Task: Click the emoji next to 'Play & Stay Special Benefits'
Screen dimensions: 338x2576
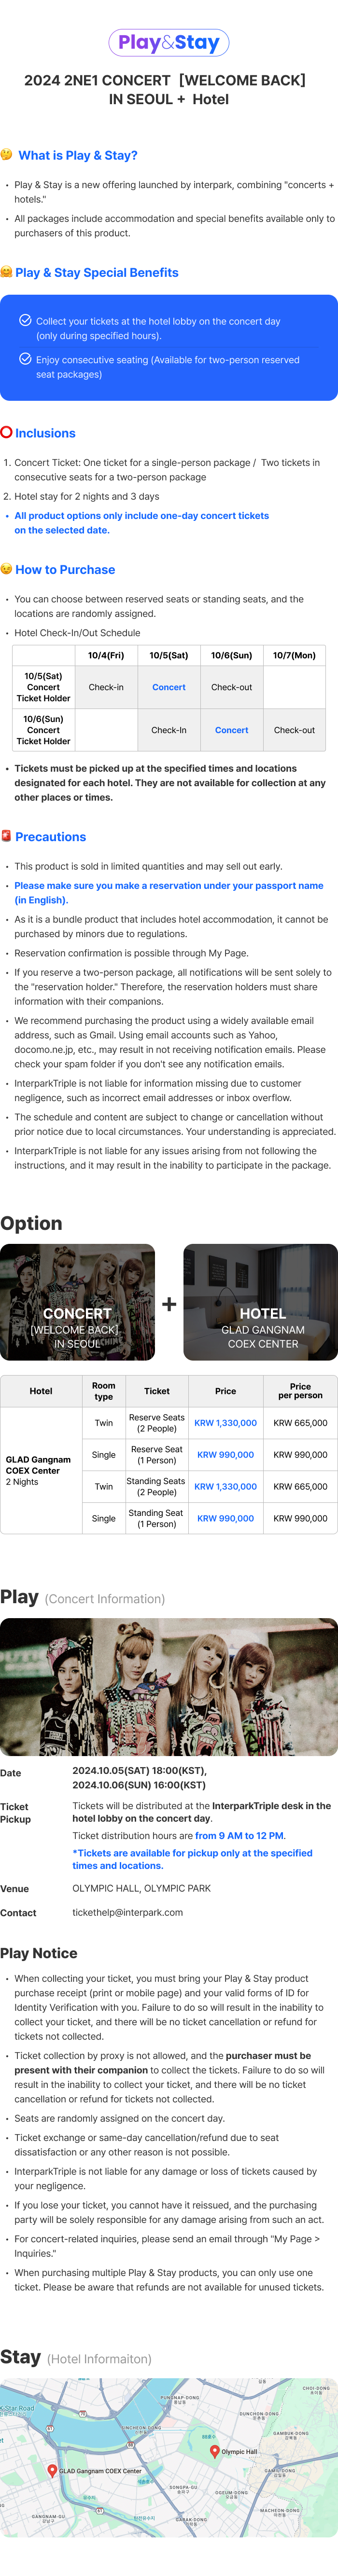Action: pos(6,272)
